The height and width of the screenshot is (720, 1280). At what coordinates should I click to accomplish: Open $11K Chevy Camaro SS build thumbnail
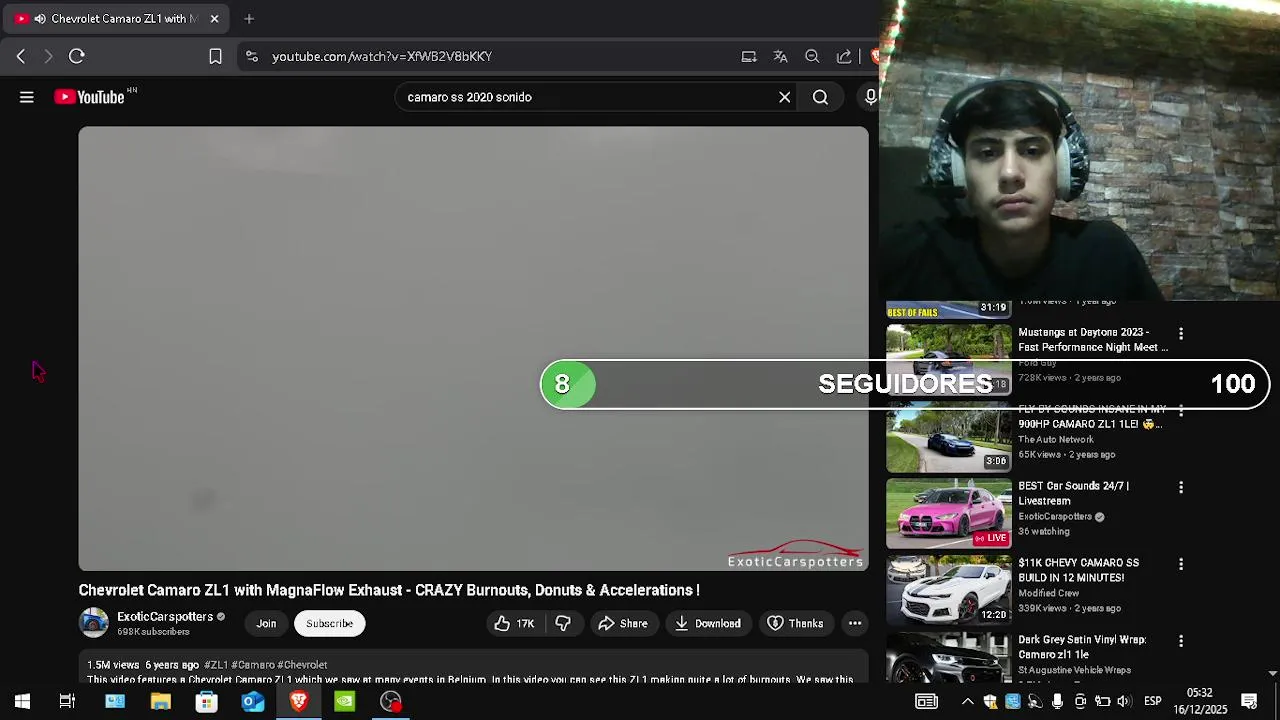(x=949, y=591)
